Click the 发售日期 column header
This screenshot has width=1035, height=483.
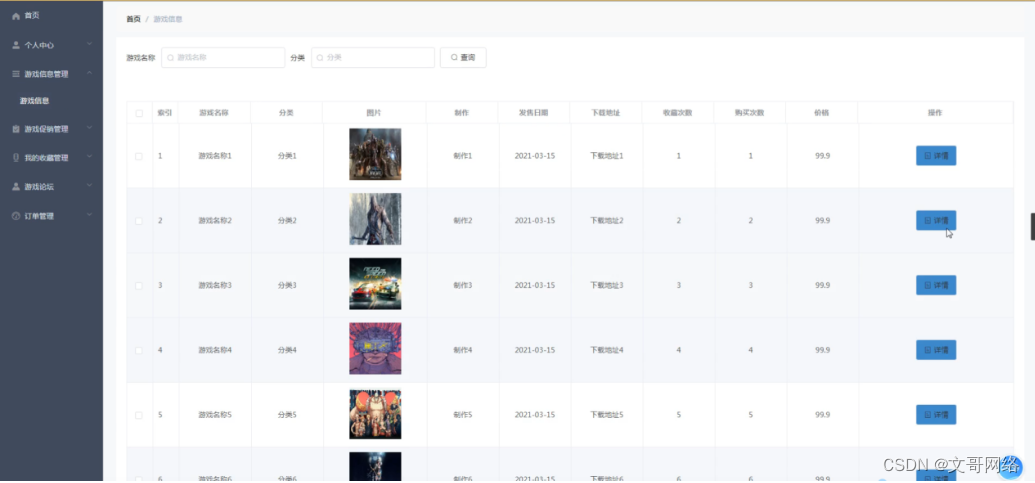533,113
